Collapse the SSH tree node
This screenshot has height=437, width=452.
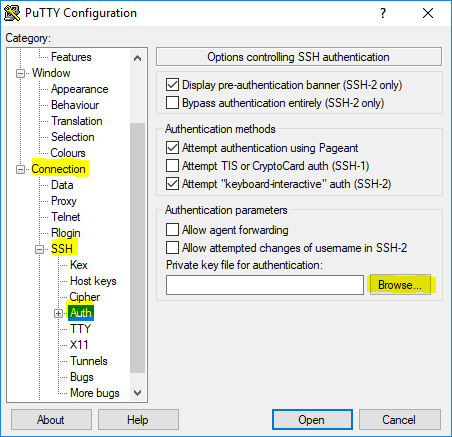pyautogui.click(x=39, y=249)
